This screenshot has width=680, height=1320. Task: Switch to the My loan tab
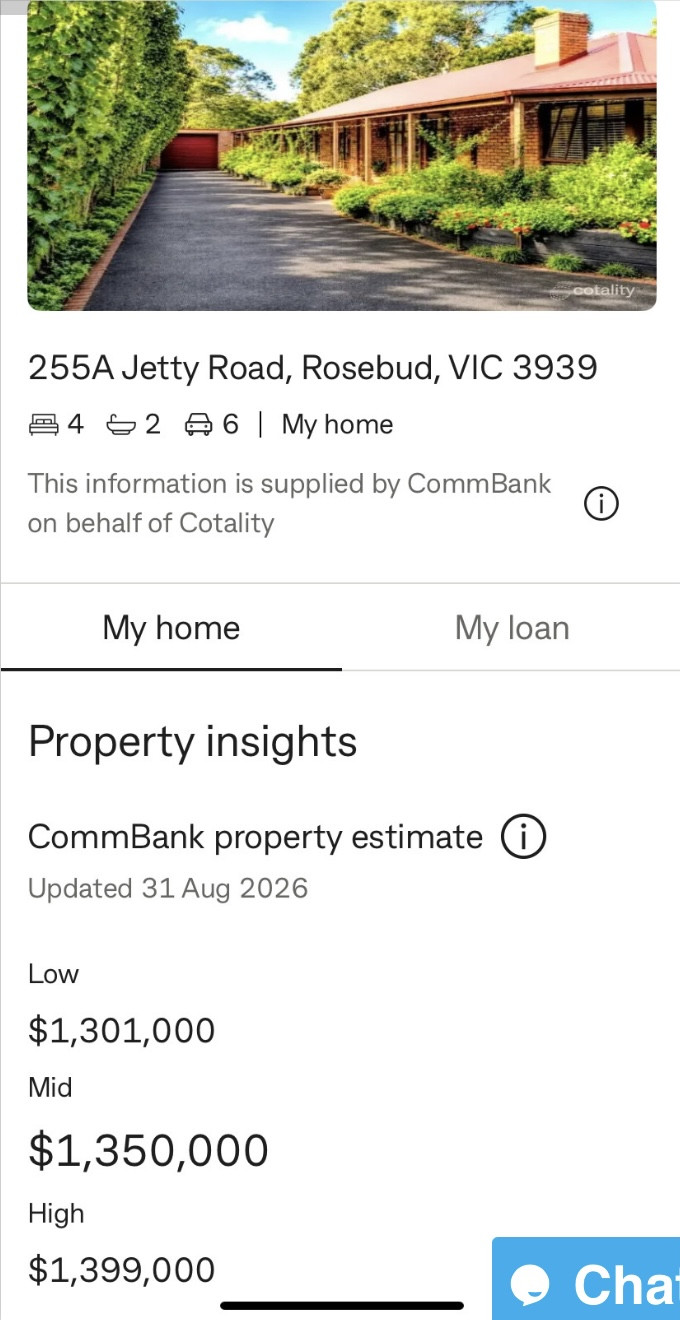[512, 628]
